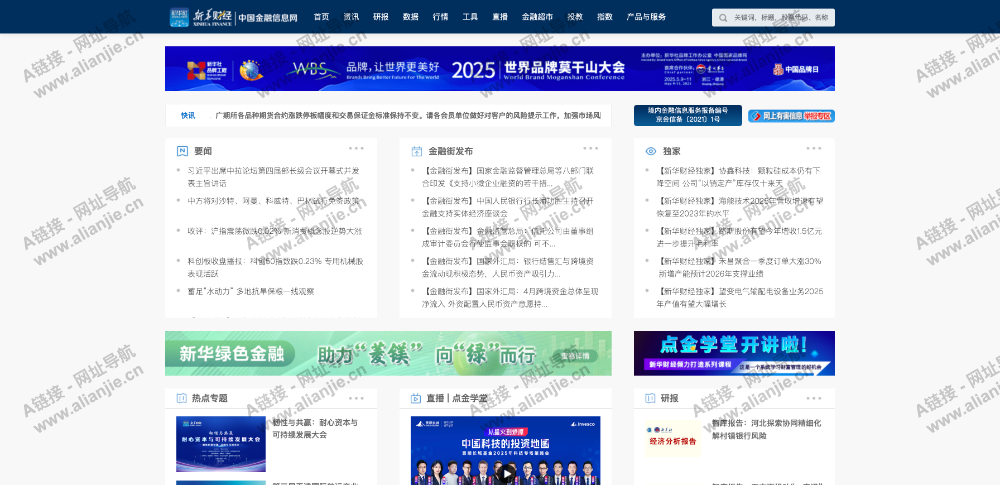
Task: Click the 境内金融信息服务报备编号 badge
Action: point(688,116)
